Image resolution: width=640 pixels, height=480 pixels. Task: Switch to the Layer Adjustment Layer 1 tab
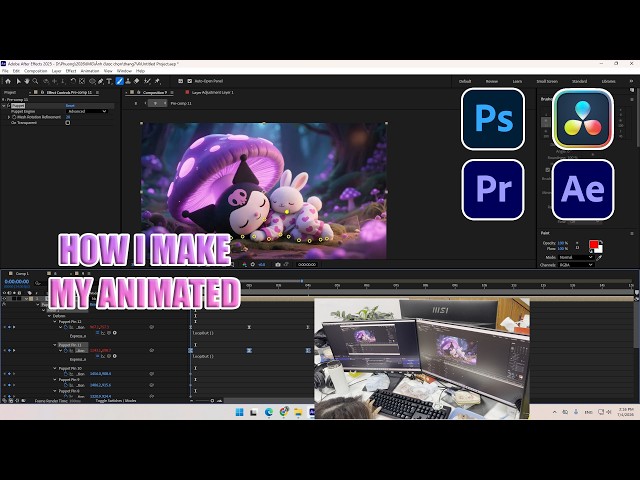213,93
